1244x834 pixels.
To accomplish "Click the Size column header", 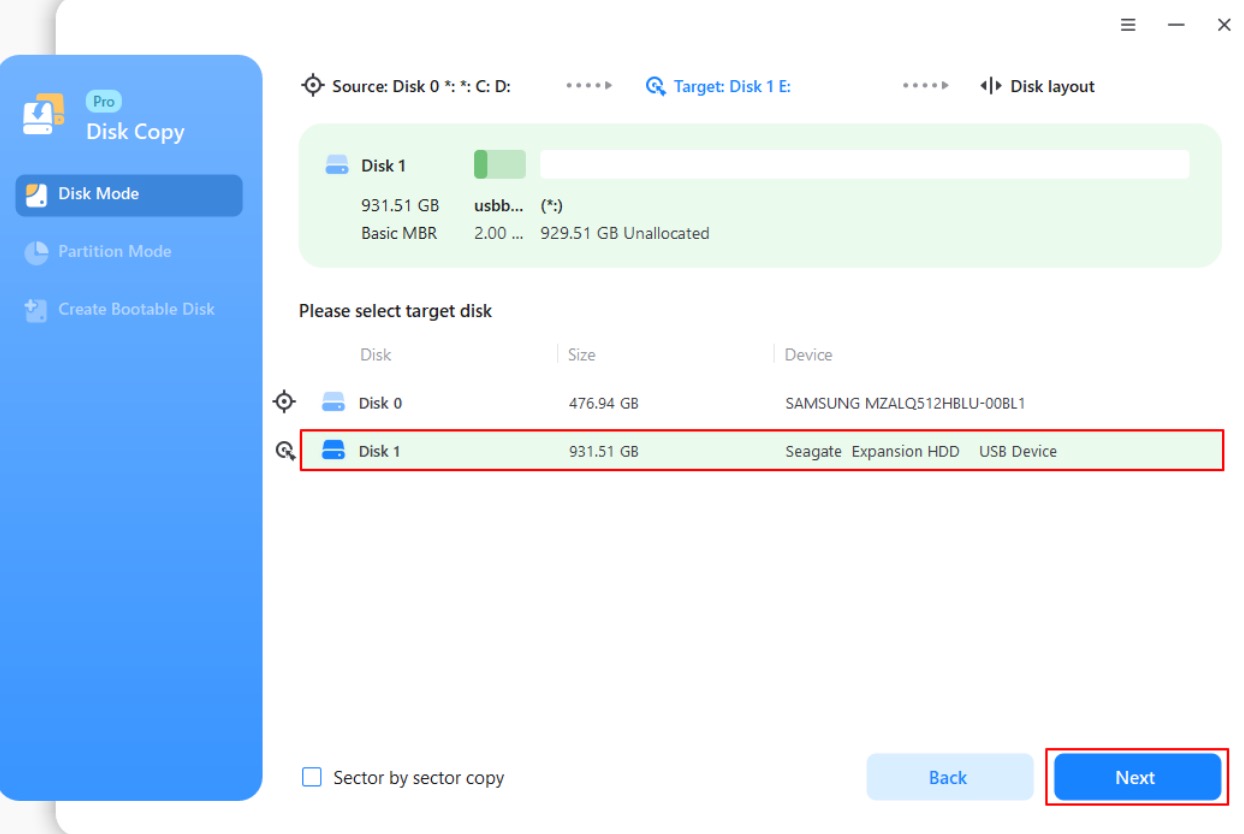I will pos(582,355).
